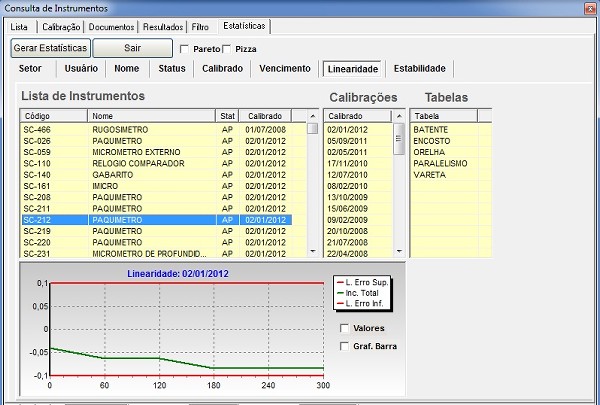
Task: Sort instruments by Nome column header
Action: [152, 116]
